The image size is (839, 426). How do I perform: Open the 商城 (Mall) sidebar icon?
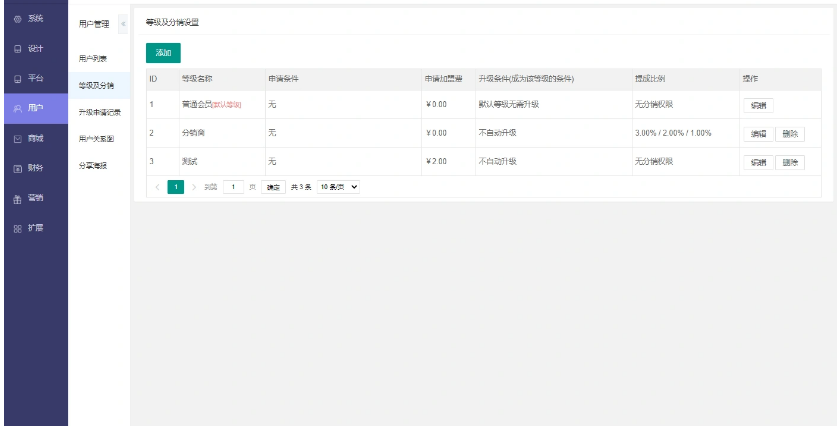(17, 138)
